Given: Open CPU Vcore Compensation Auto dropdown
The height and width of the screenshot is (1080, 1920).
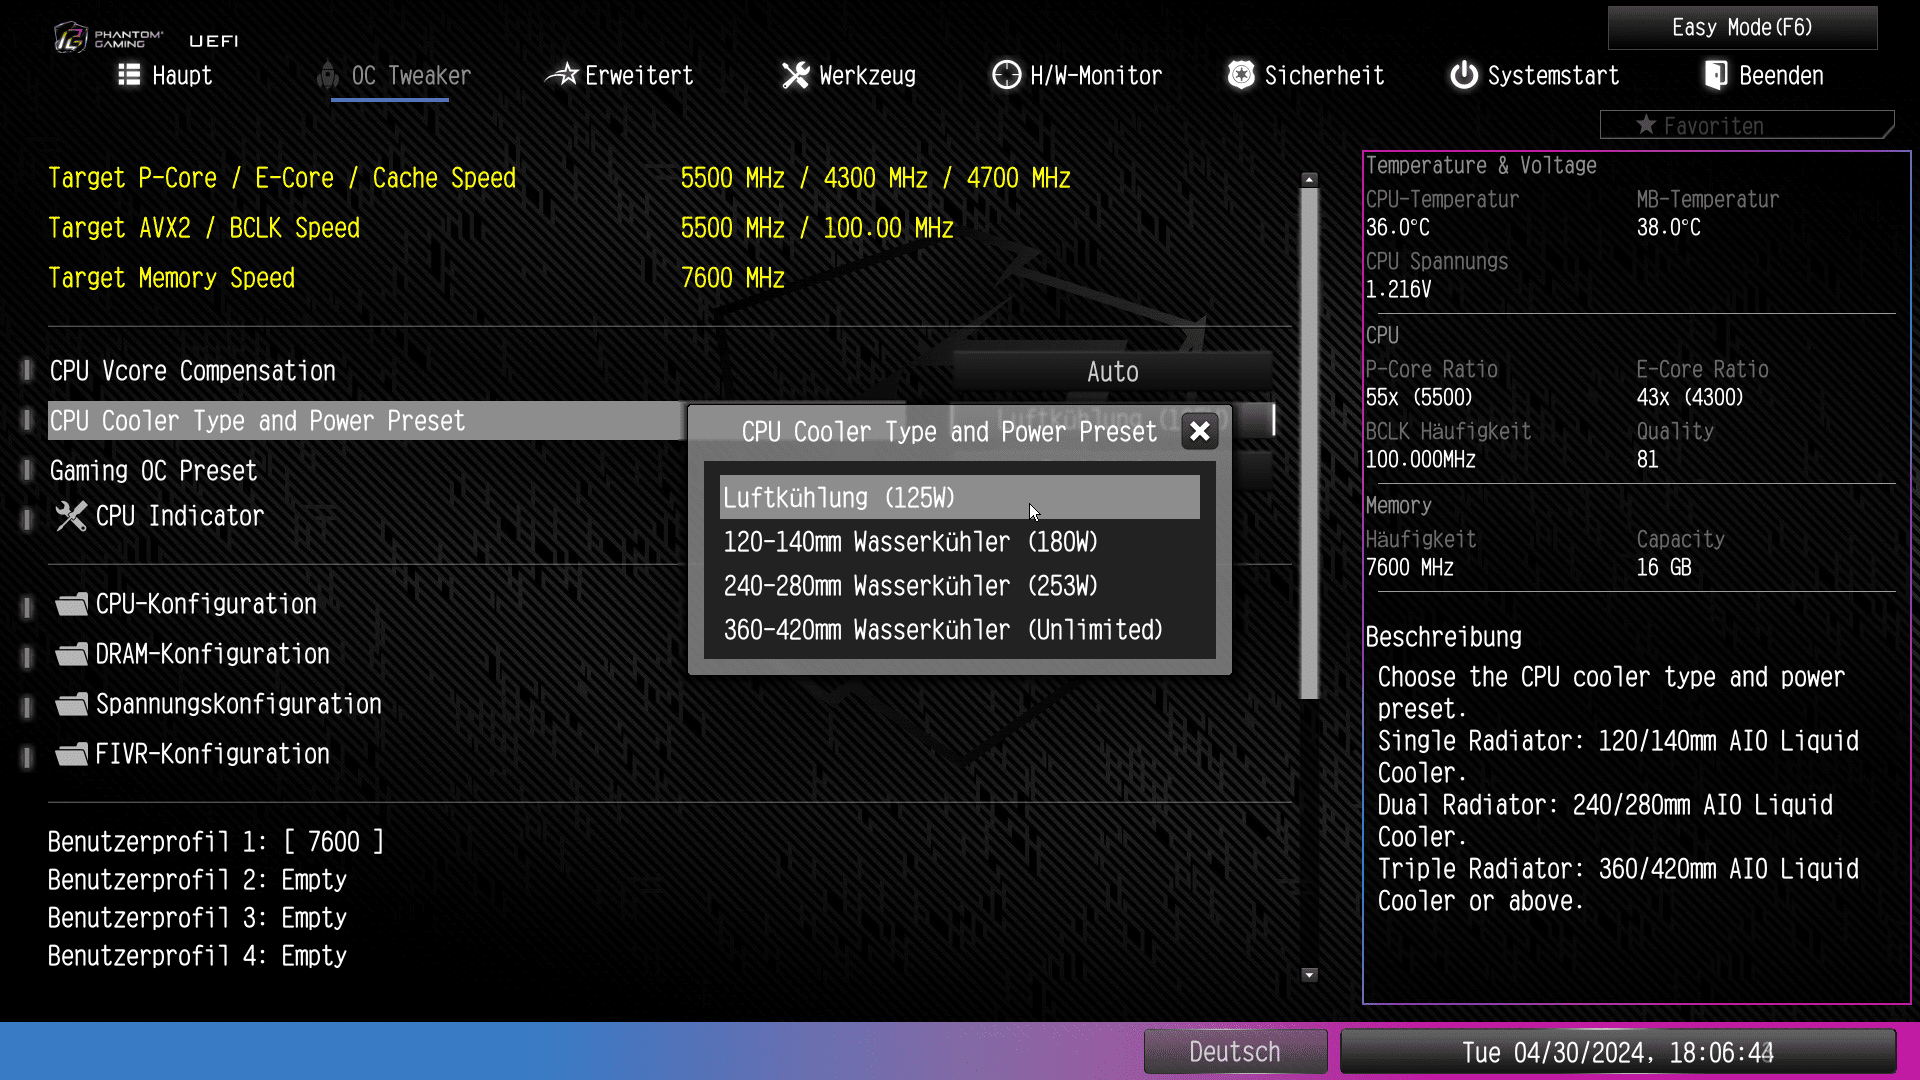Looking at the screenshot, I should pos(1112,372).
